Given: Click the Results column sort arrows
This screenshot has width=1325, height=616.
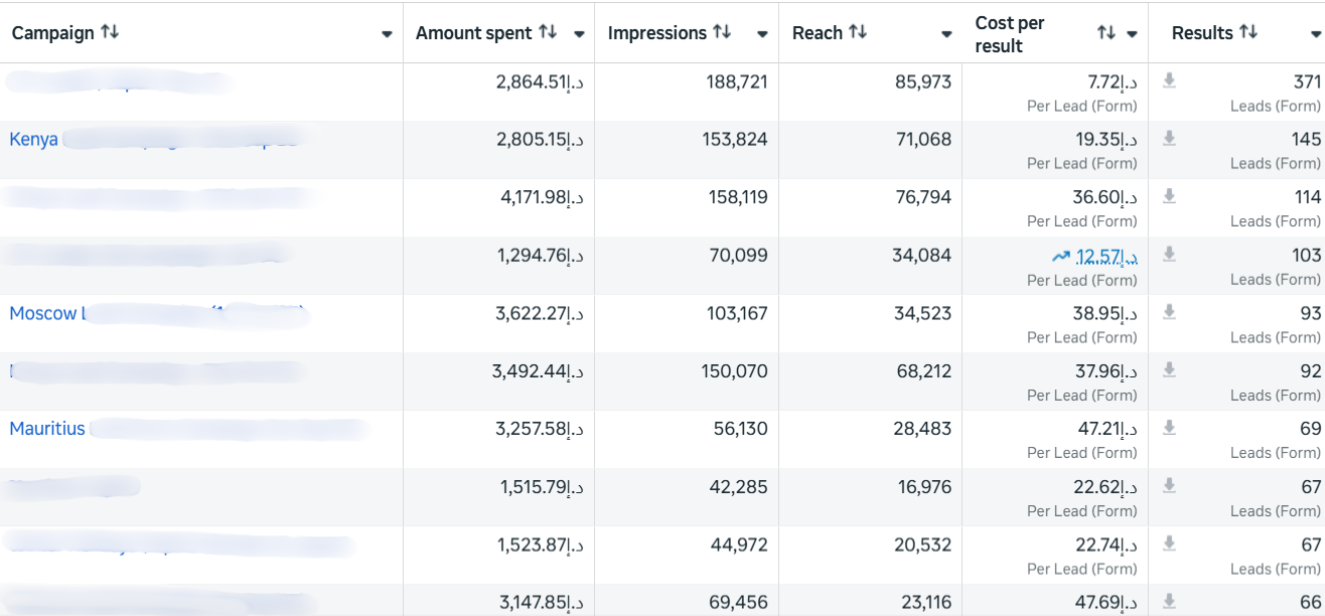Looking at the screenshot, I should pos(1248,33).
